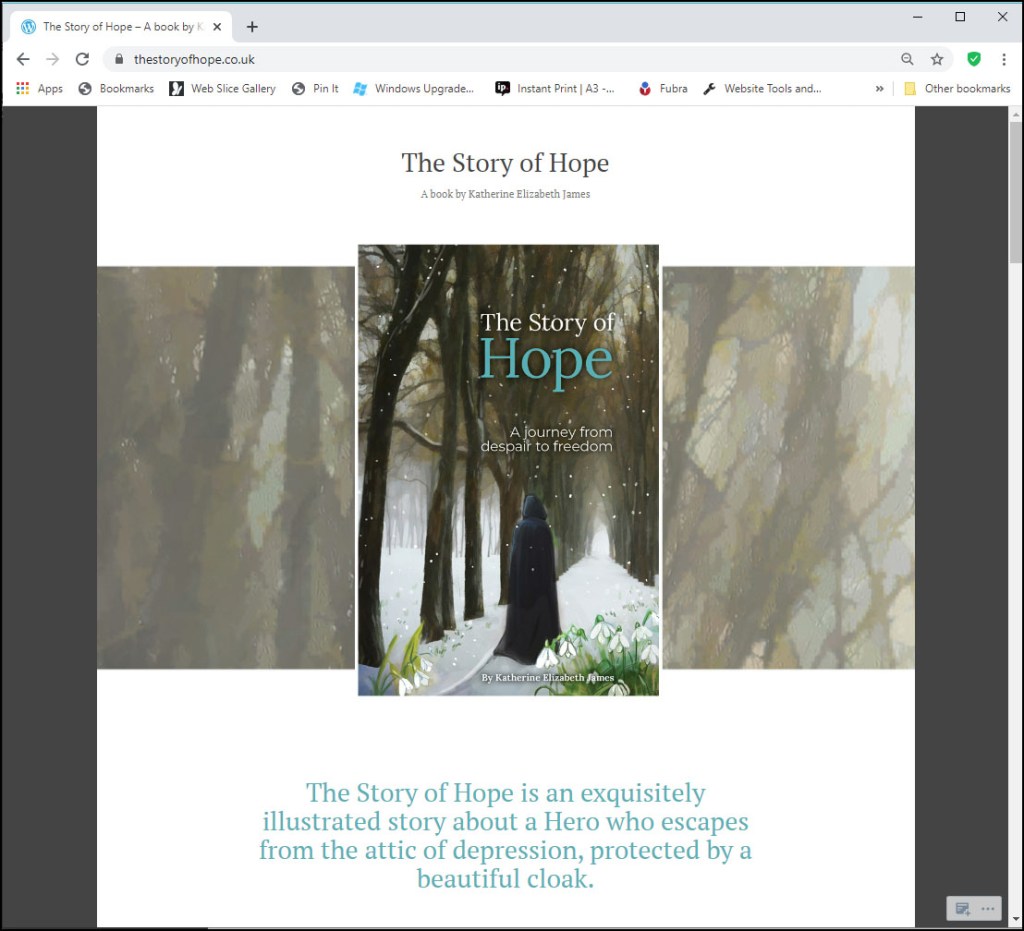Image resolution: width=1024 pixels, height=931 pixels.
Task: Open a new tab with plus button
Action: tap(252, 27)
